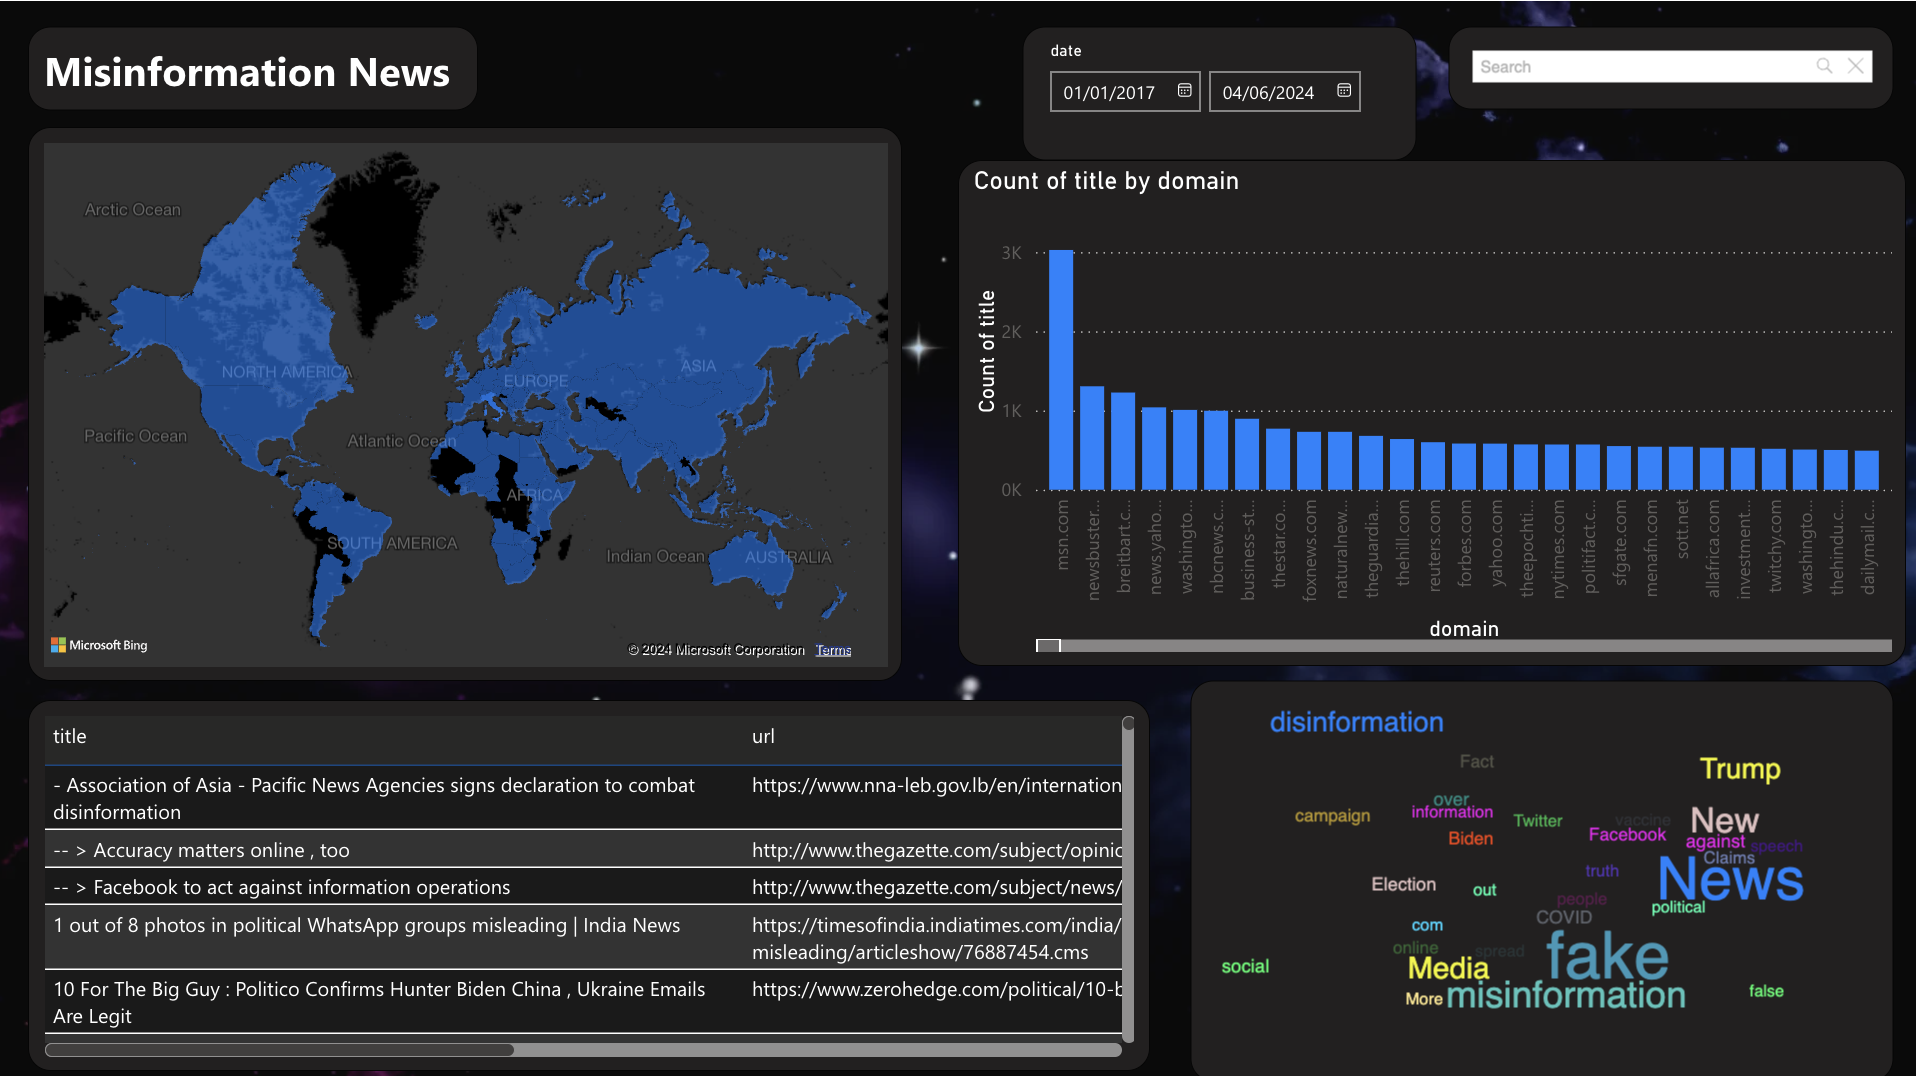
Task: Select the '10 For The Big Guy' row
Action: 584,1002
